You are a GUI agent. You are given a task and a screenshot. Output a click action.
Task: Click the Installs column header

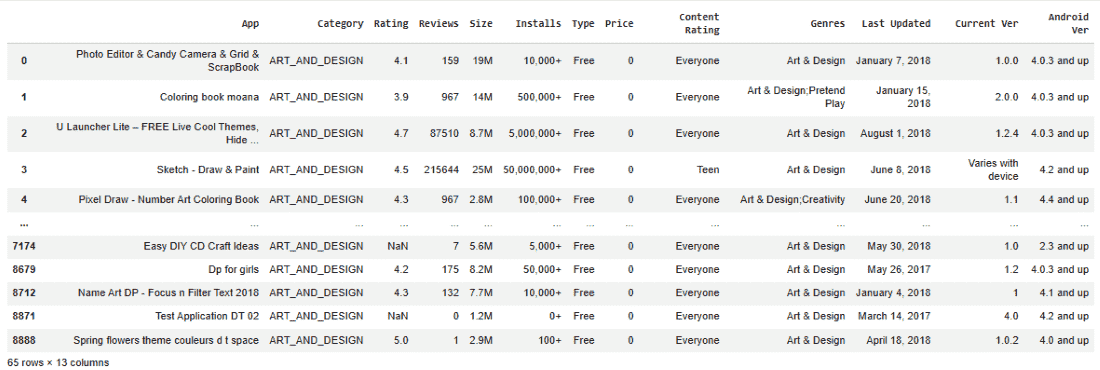tap(538, 23)
